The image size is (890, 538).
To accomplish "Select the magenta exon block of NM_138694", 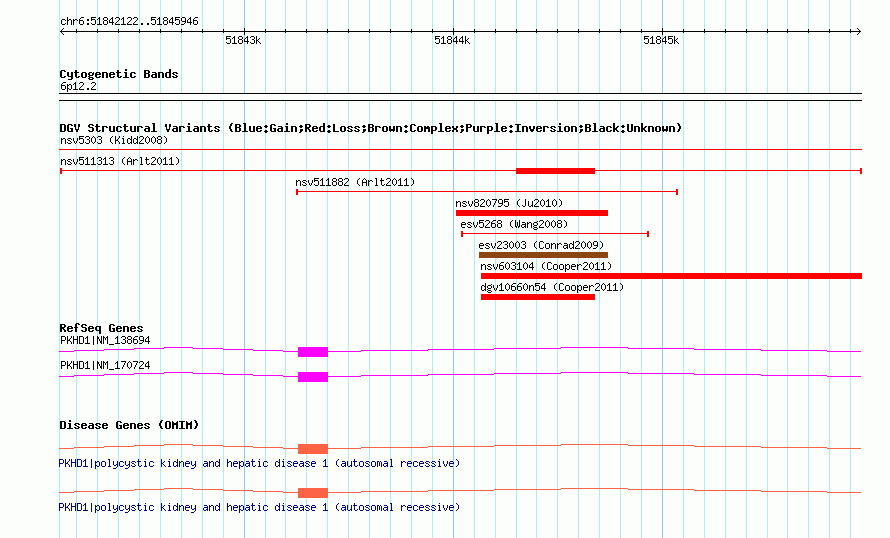I will 313,352.
